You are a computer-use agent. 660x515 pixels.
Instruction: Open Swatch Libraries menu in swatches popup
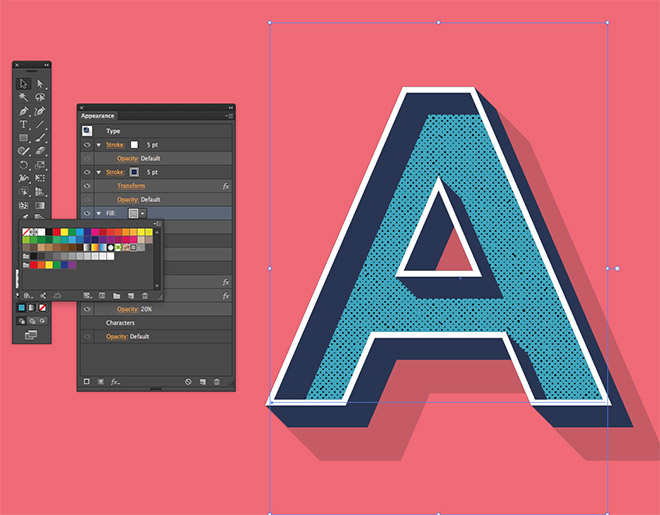[28, 296]
